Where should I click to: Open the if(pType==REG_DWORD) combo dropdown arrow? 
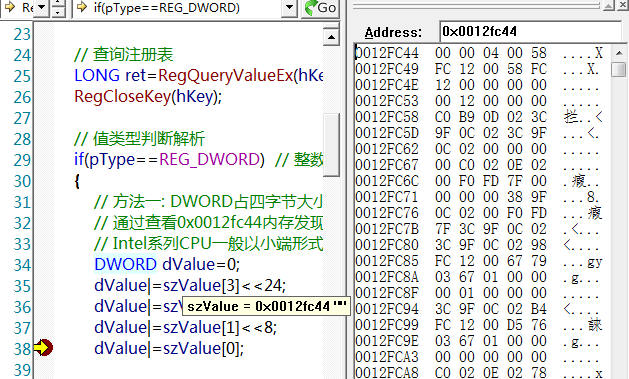pos(289,8)
